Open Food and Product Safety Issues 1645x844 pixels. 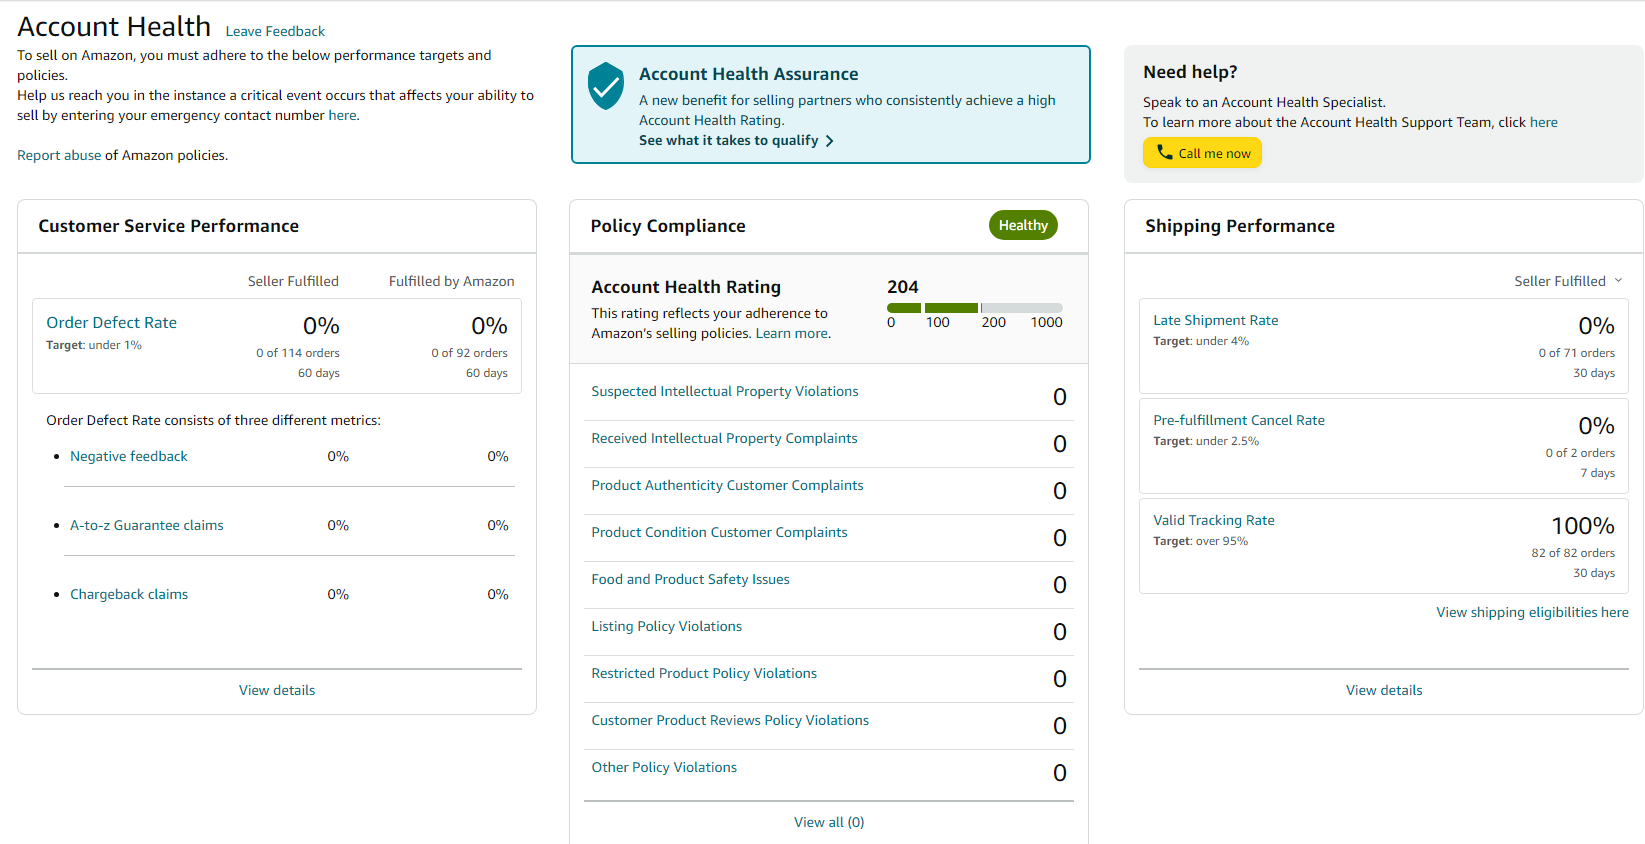[690, 579]
